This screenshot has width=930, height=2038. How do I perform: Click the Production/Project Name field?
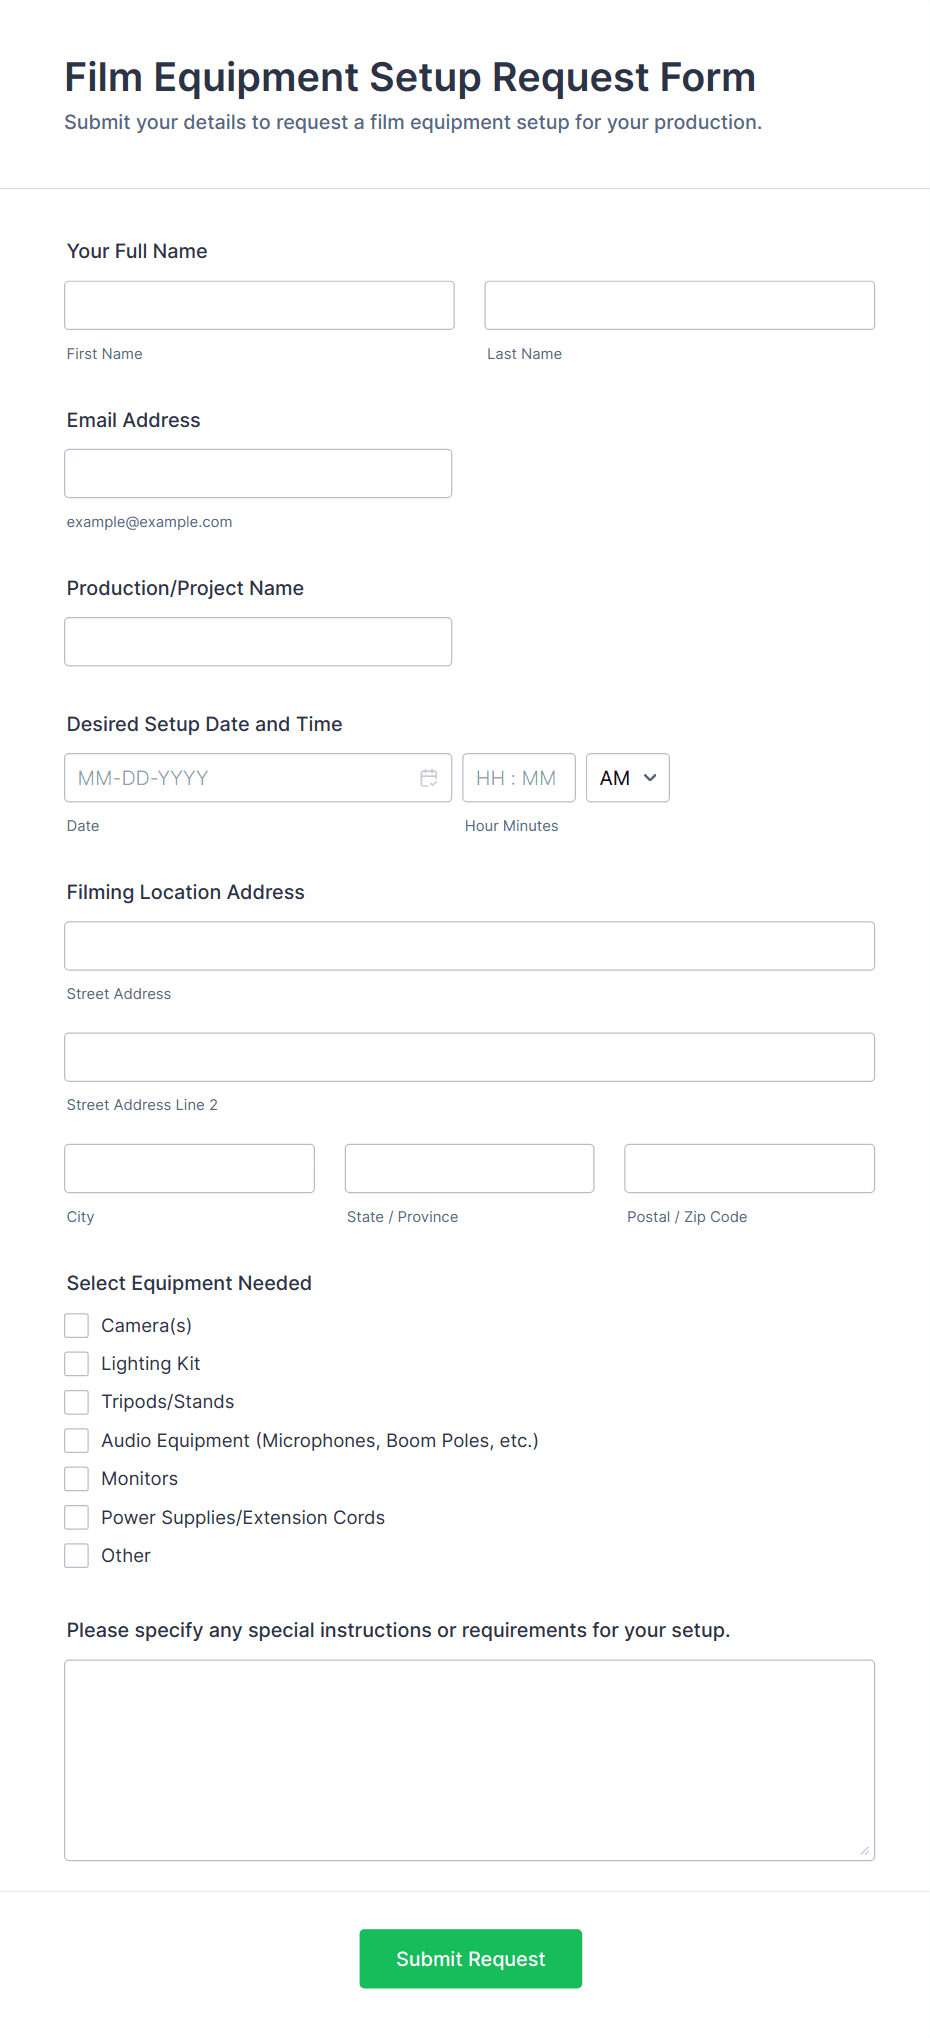pos(258,642)
